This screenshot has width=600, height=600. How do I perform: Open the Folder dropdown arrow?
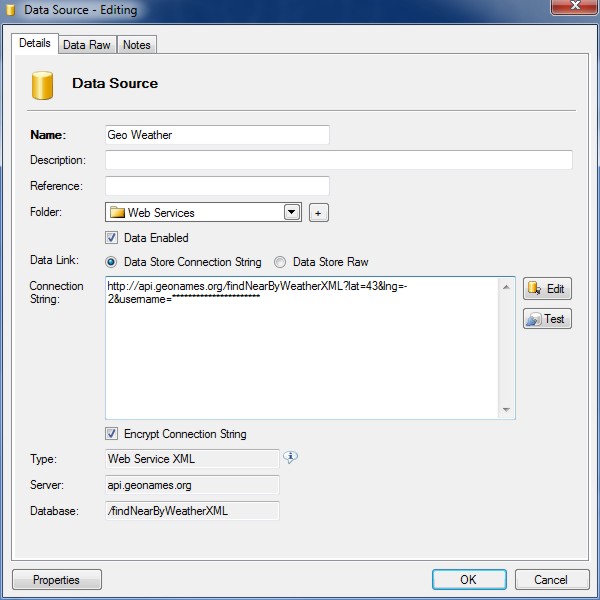click(x=292, y=212)
